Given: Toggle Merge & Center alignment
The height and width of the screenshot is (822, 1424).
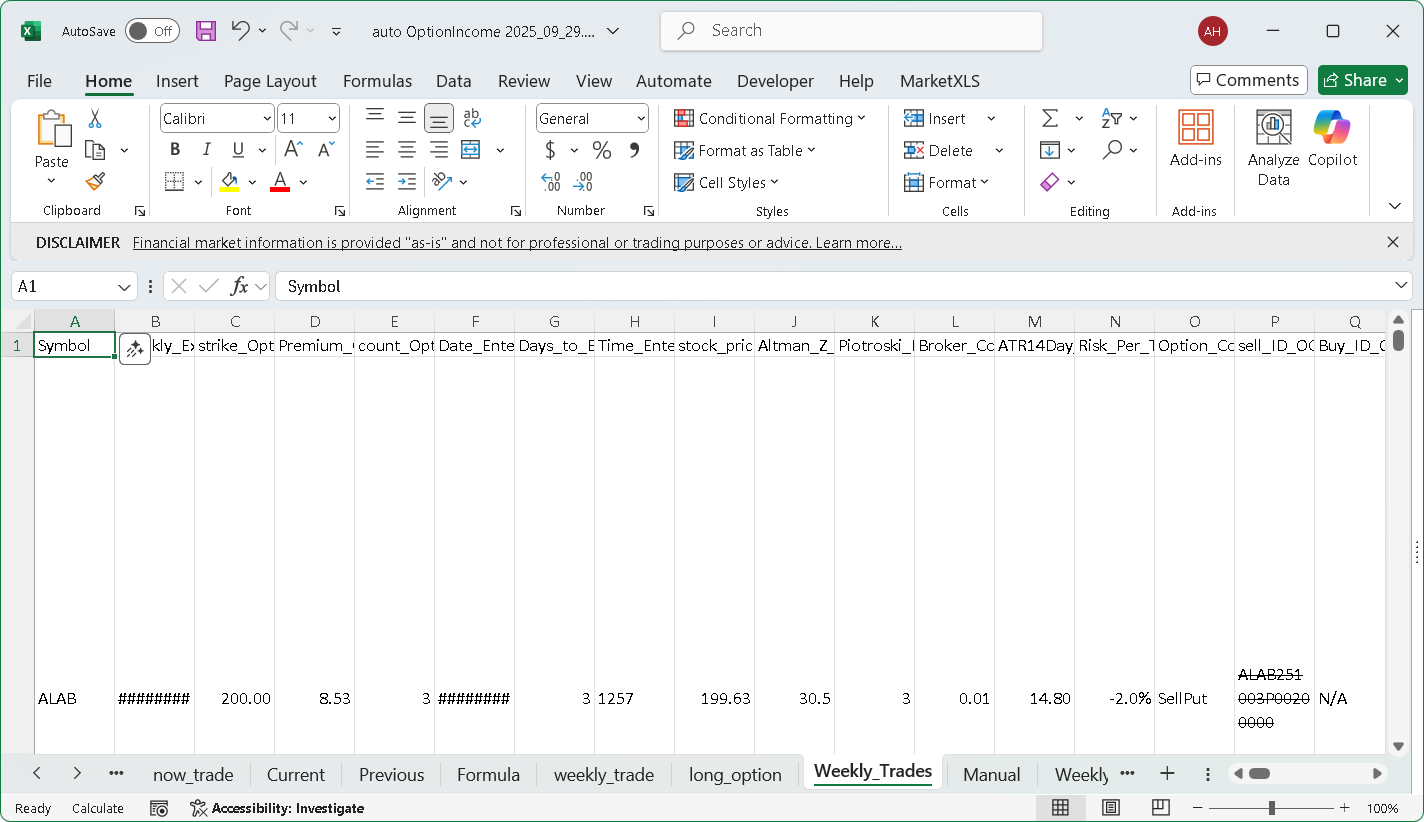Looking at the screenshot, I should (471, 149).
